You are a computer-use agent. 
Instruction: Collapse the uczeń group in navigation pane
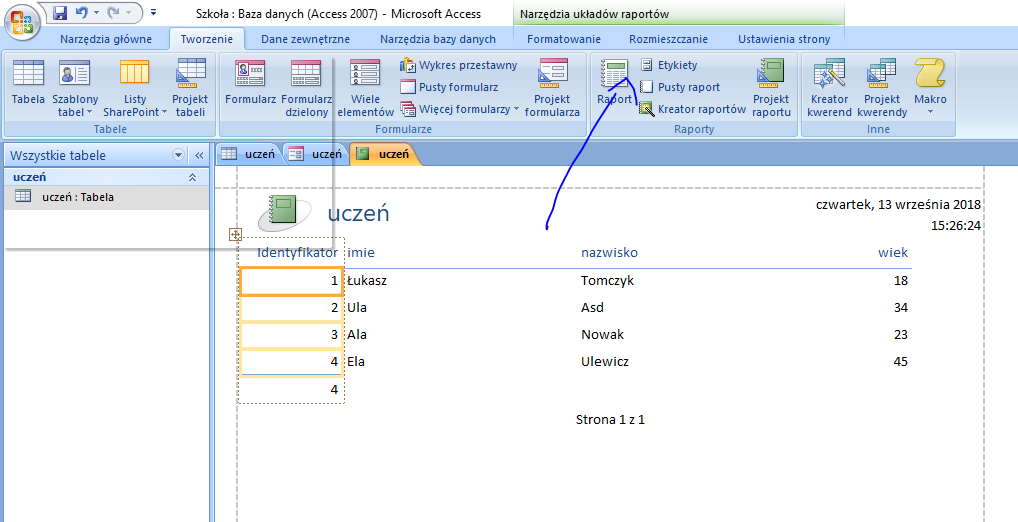click(192, 177)
